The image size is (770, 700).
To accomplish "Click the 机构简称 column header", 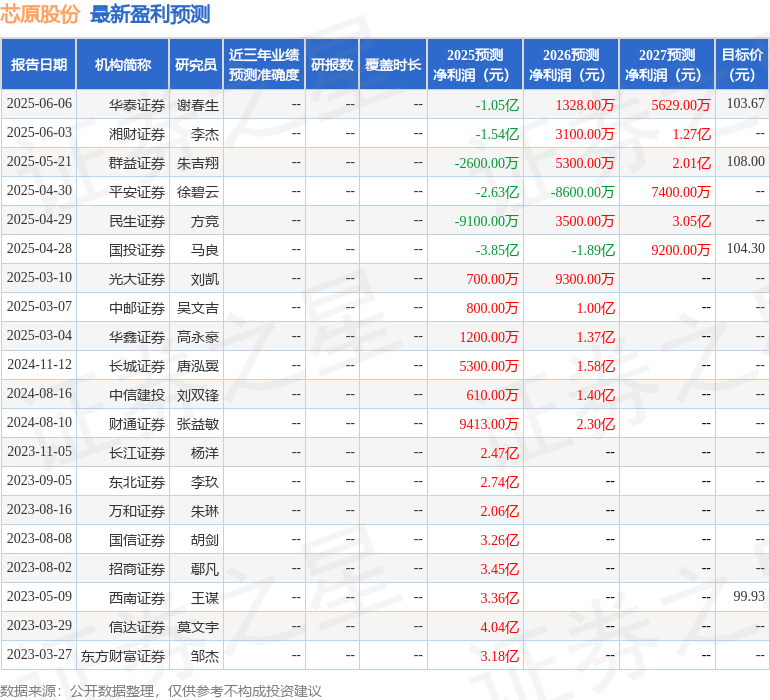I will tap(122, 65).
